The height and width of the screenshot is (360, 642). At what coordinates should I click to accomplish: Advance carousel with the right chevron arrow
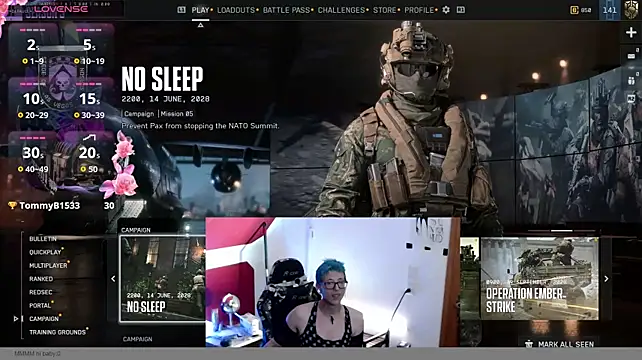[606, 278]
